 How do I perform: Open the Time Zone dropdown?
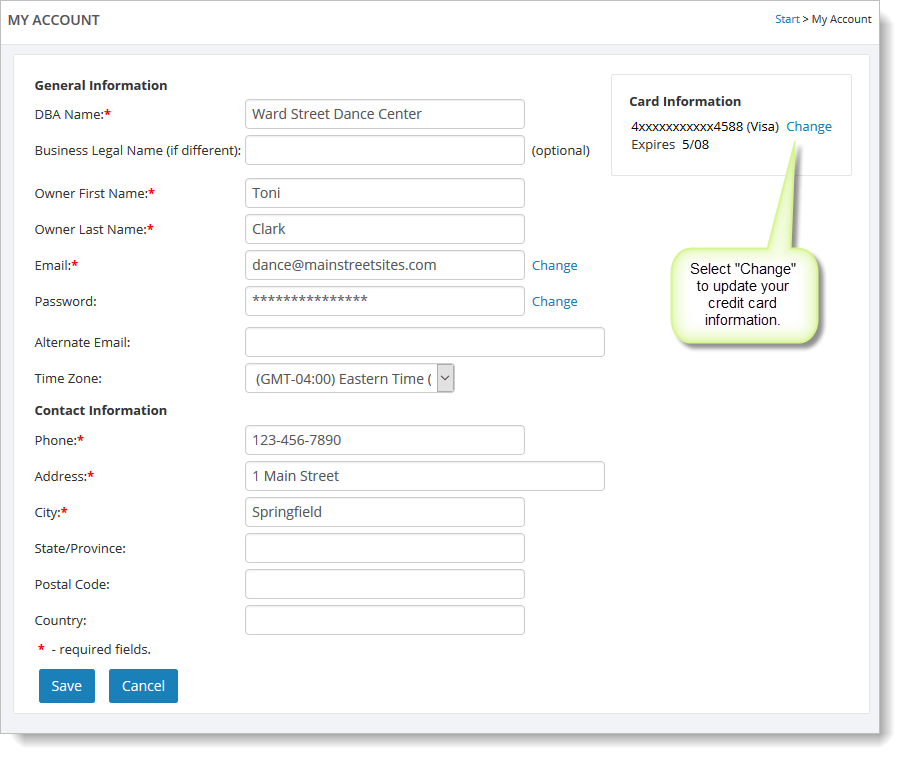(x=350, y=378)
